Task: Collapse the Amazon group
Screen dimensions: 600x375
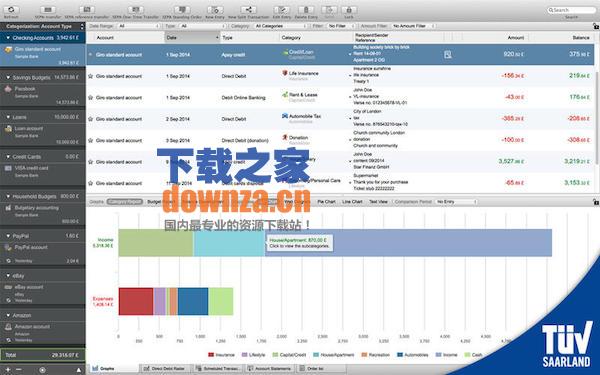Action: pyautogui.click(x=8, y=315)
